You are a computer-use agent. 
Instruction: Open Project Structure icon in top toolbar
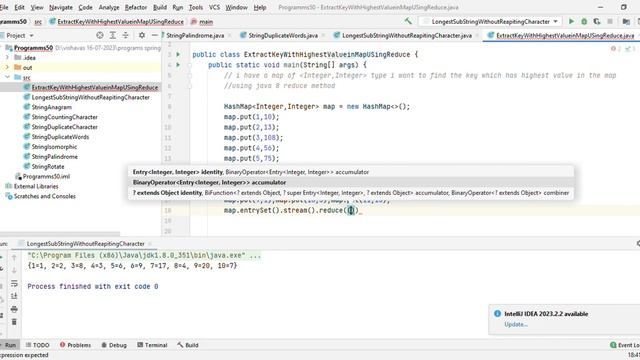[626, 21]
